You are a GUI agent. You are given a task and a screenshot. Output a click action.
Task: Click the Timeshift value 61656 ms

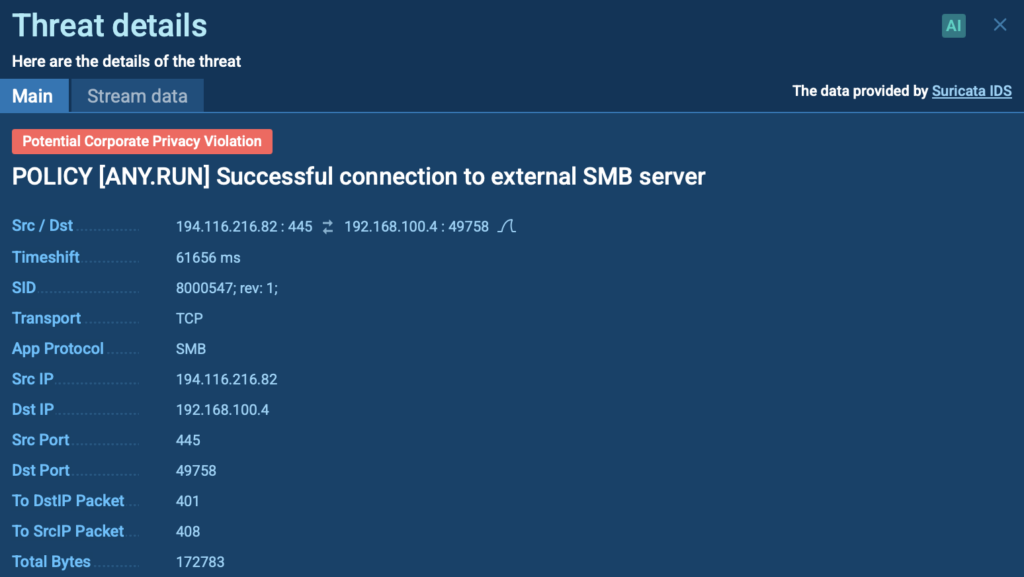tap(208, 257)
